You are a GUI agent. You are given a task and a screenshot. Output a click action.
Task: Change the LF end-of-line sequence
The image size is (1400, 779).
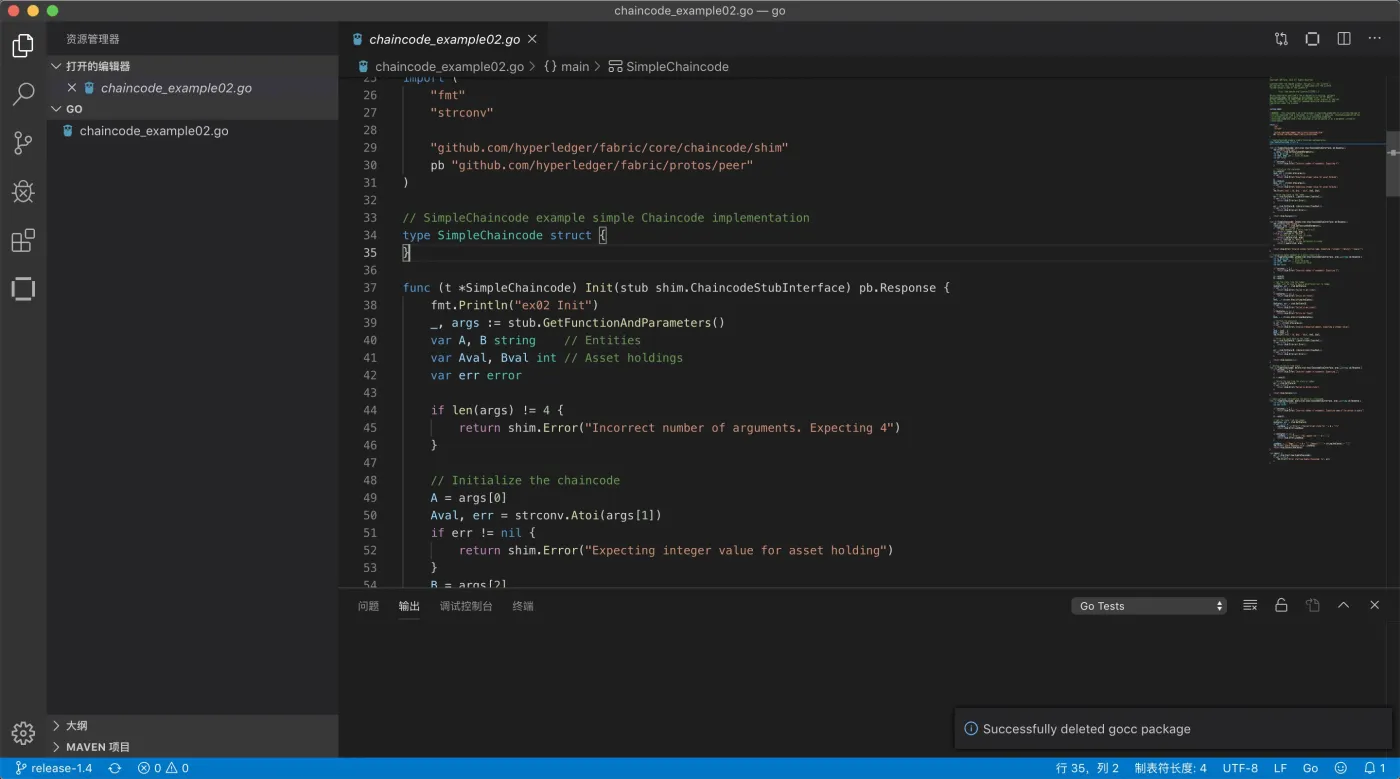click(x=1280, y=768)
